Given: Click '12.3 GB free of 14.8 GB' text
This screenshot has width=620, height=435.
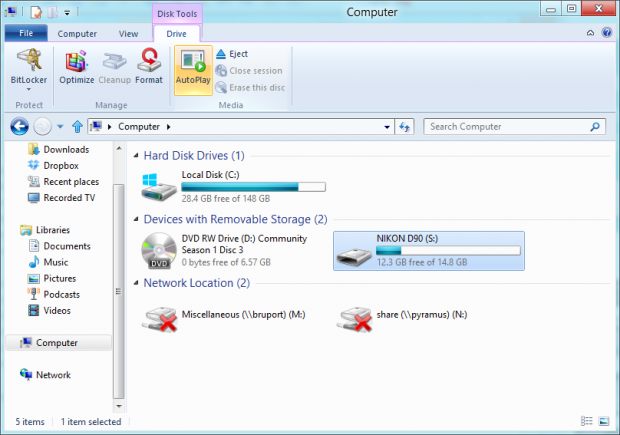Looking at the screenshot, I should 422,263.
